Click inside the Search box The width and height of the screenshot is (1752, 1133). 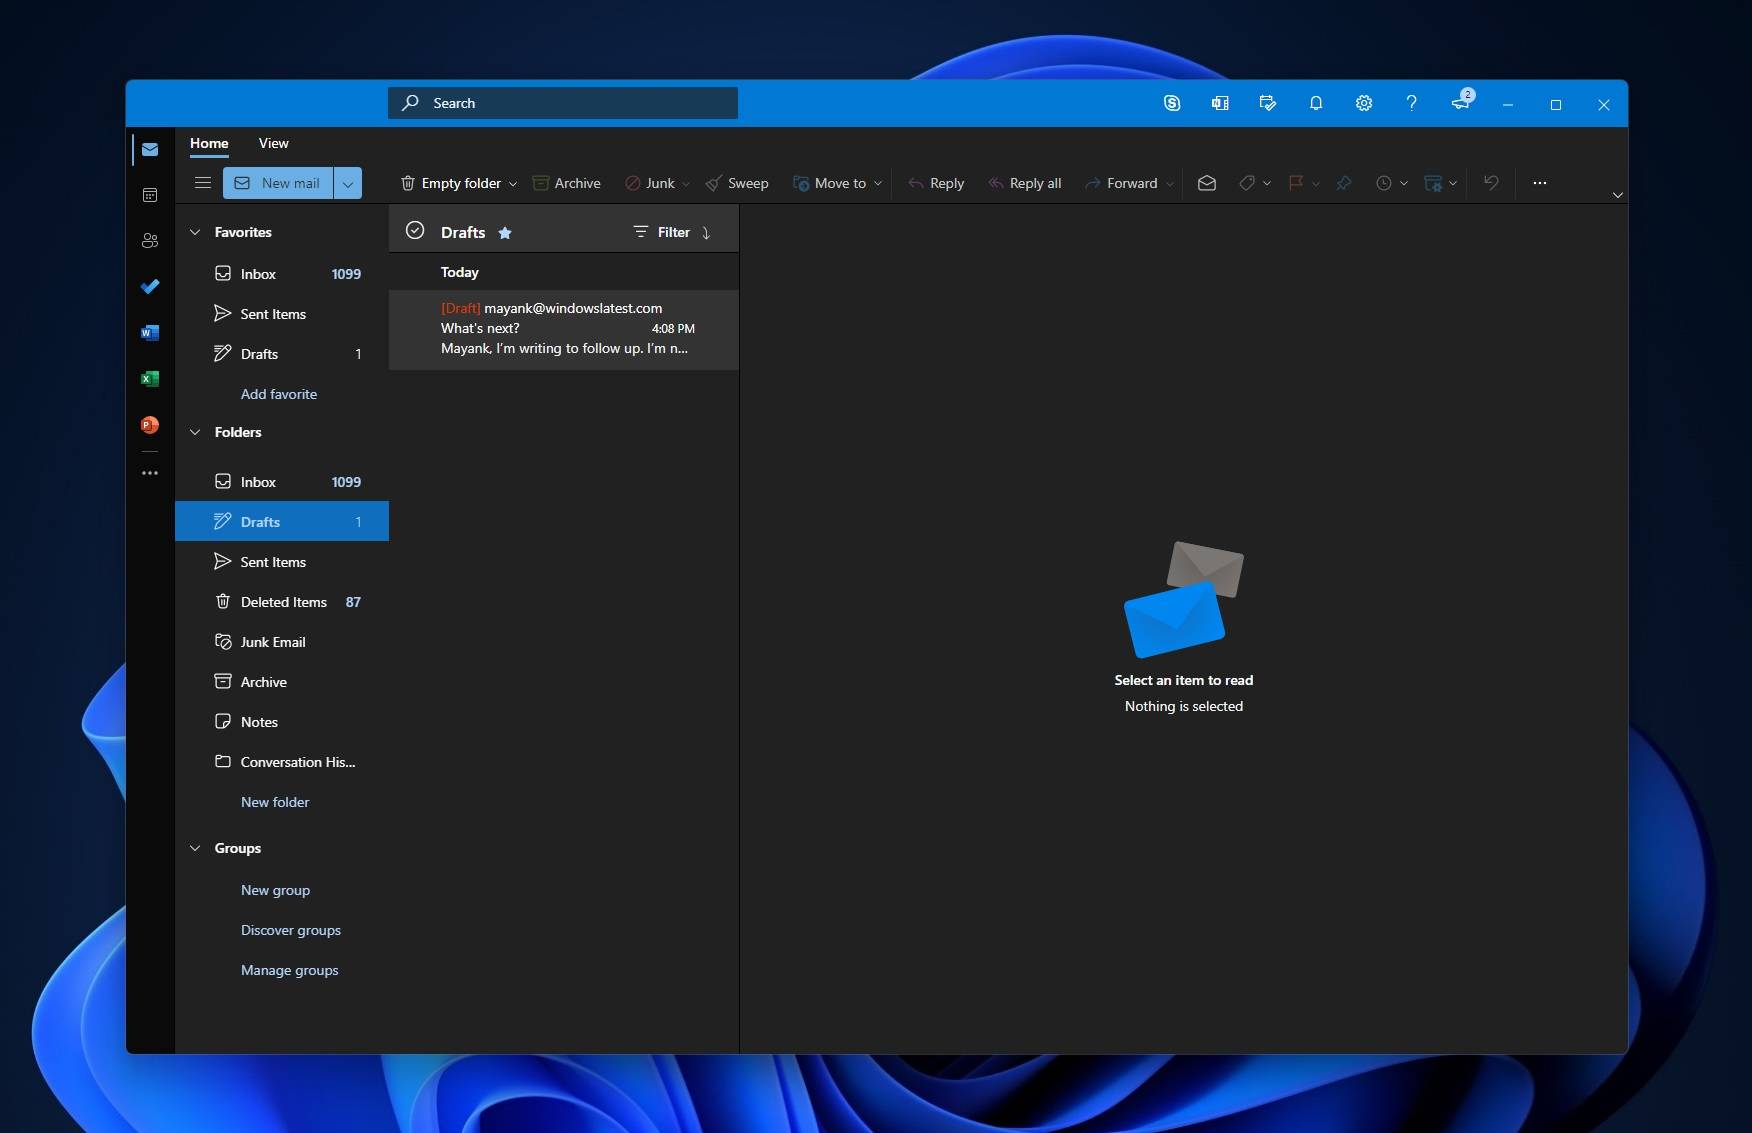click(562, 103)
